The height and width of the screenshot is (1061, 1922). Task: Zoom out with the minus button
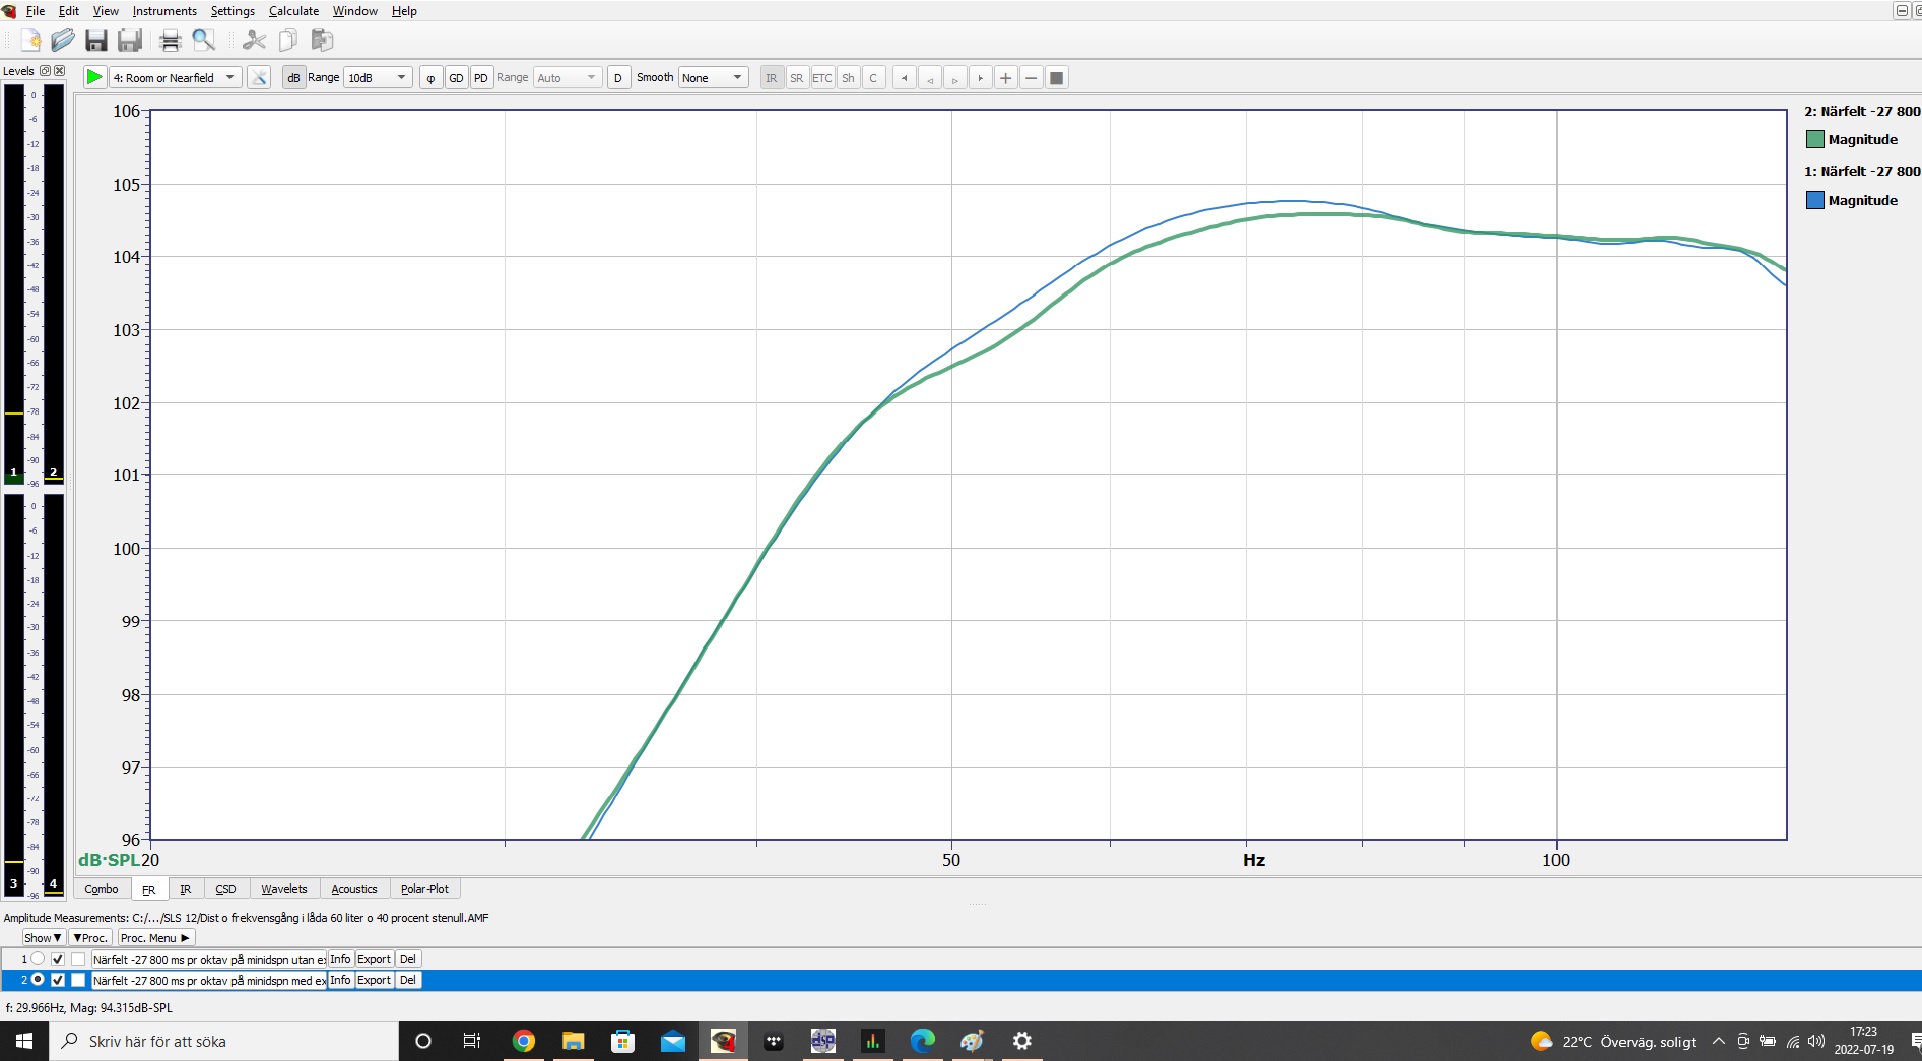point(1031,77)
